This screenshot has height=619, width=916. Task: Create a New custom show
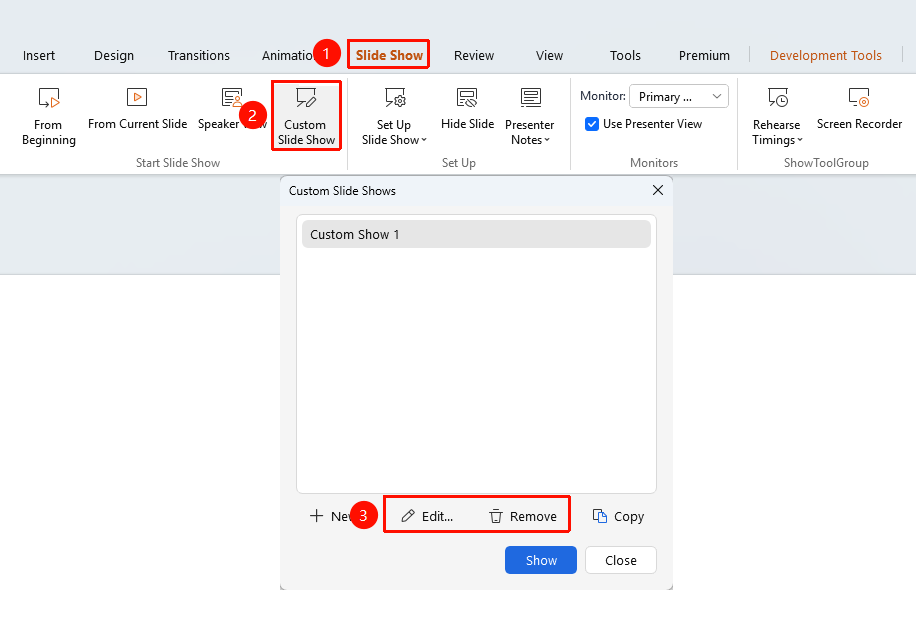tap(331, 516)
